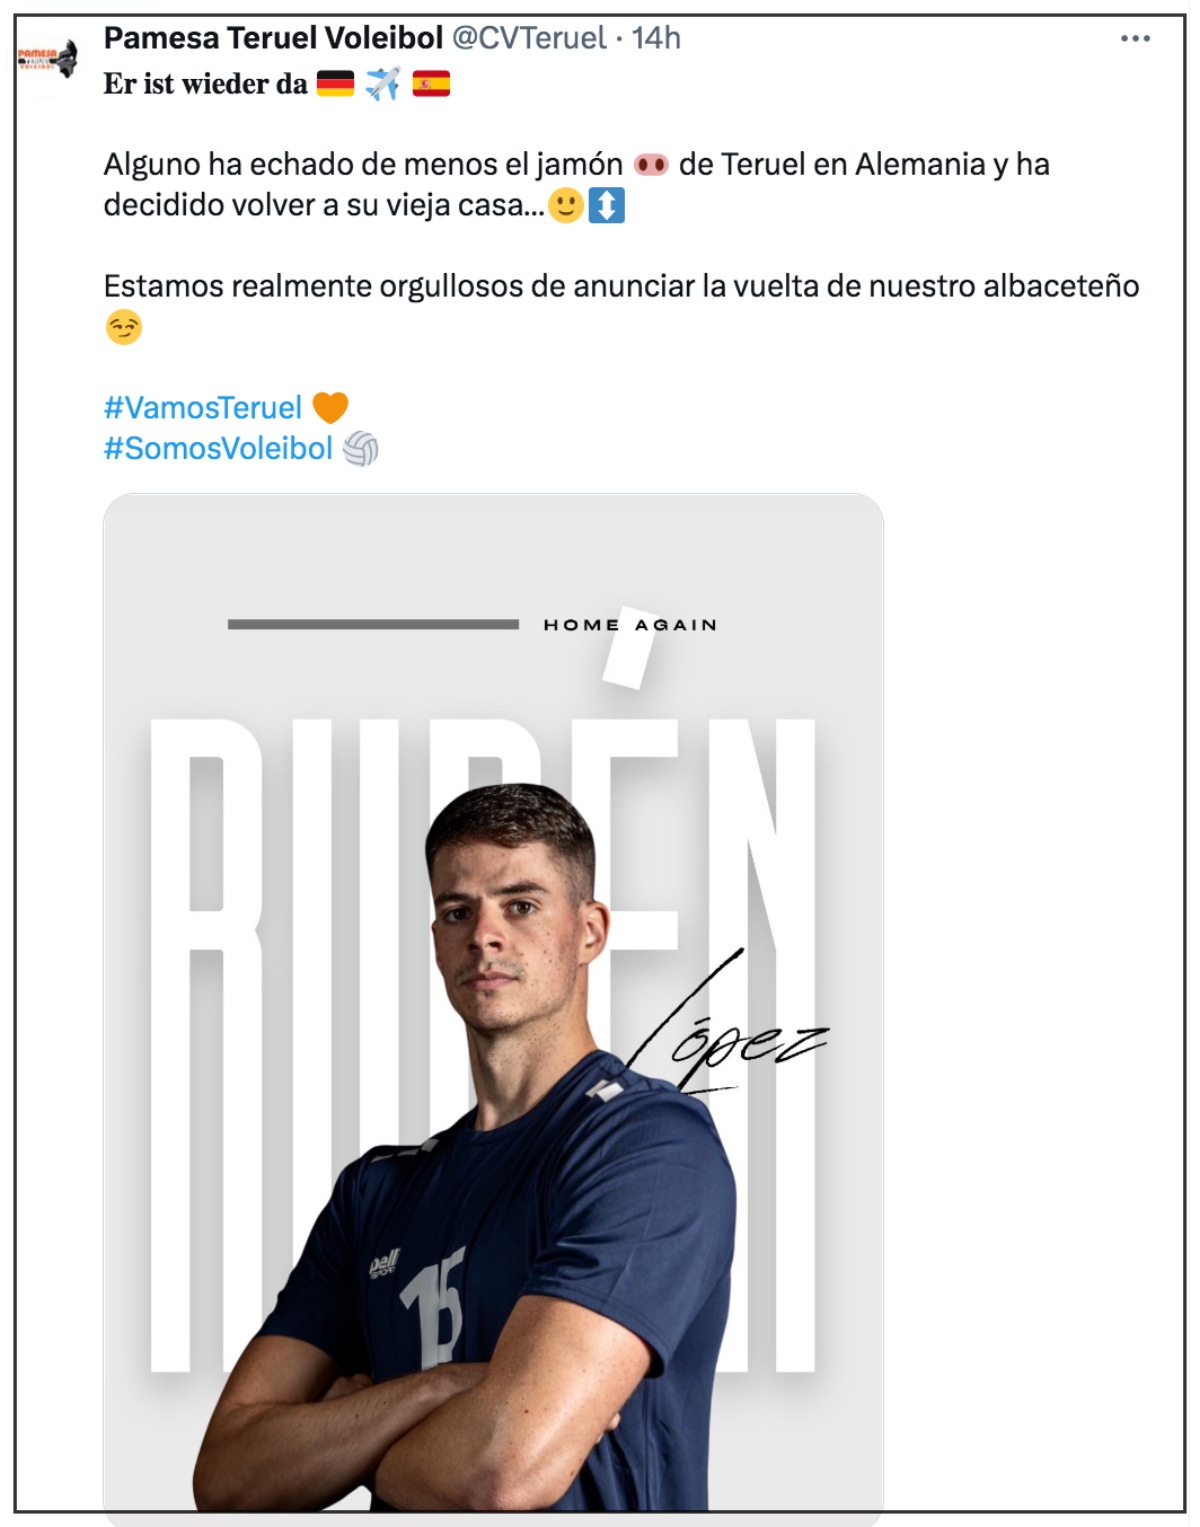Click the airplane emoji
Viewport: 1200px width, 1527px height.
coord(383,84)
